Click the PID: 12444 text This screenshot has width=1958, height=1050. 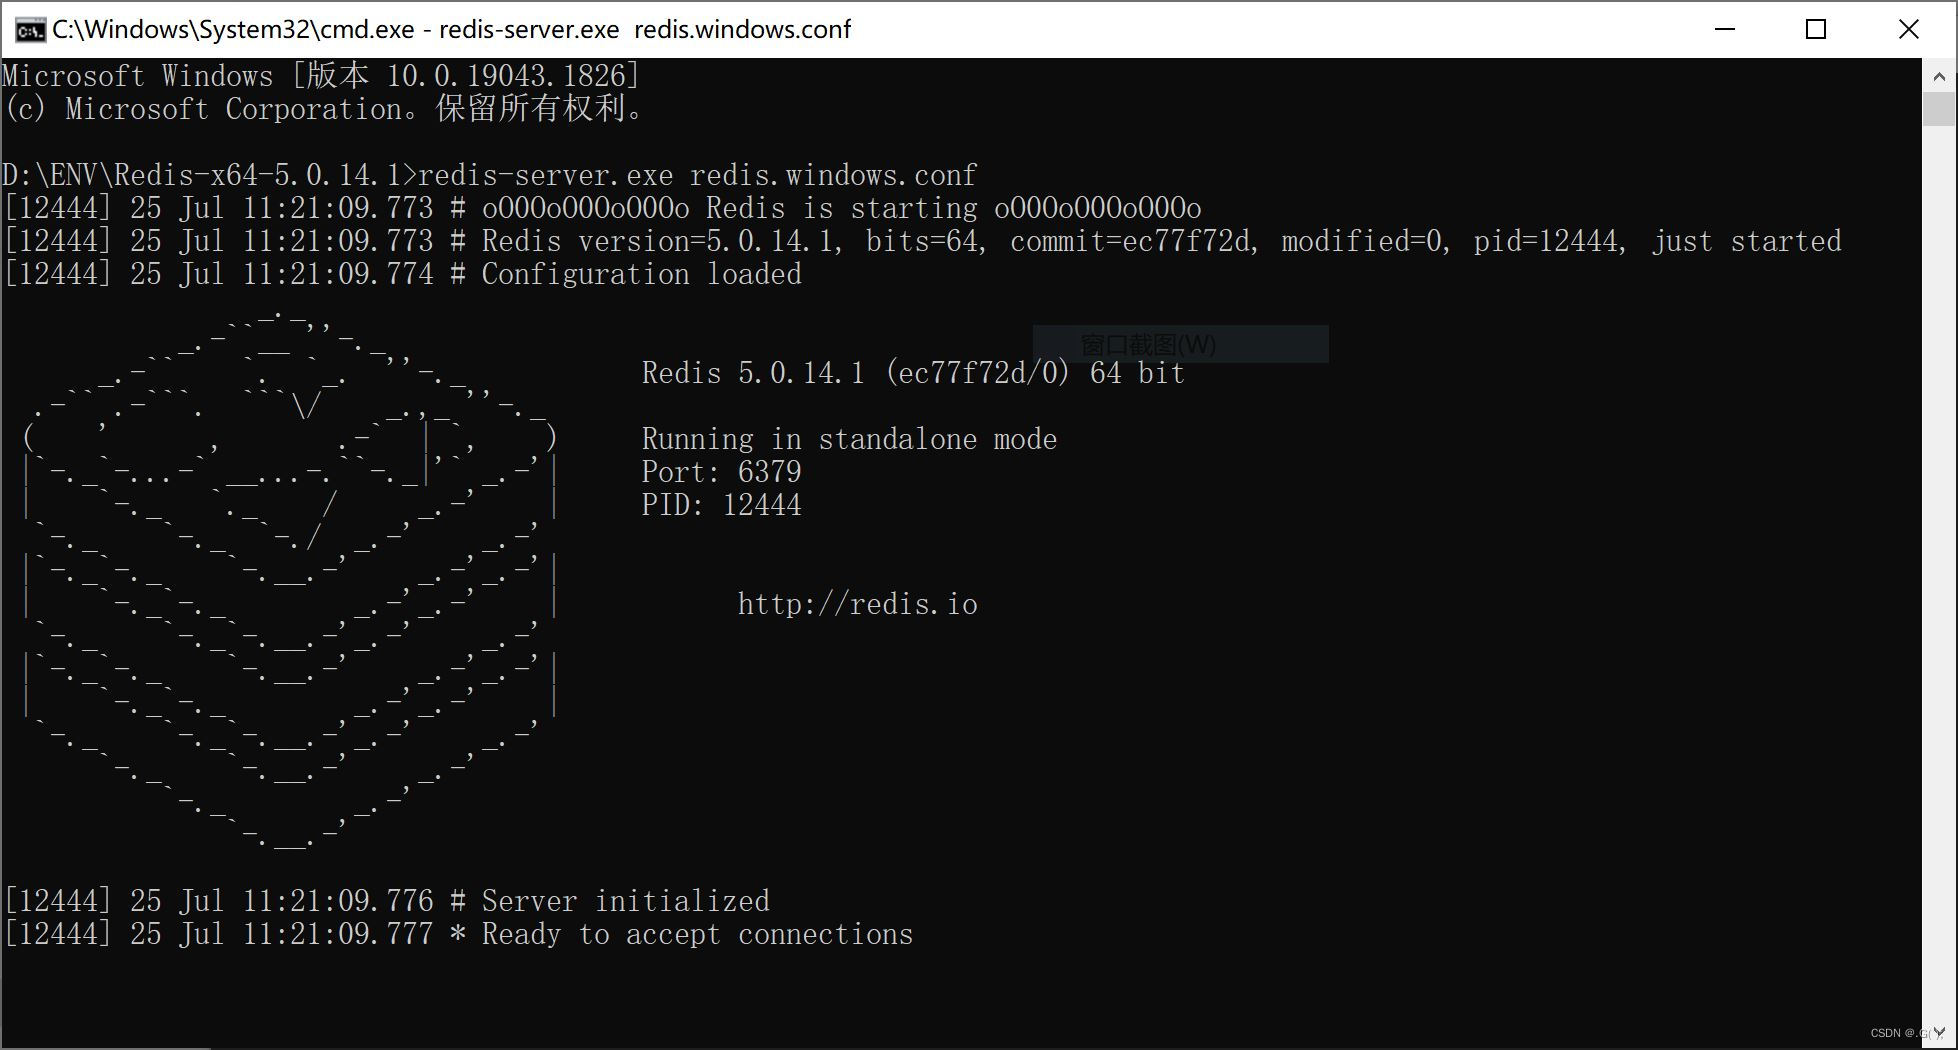pos(720,505)
